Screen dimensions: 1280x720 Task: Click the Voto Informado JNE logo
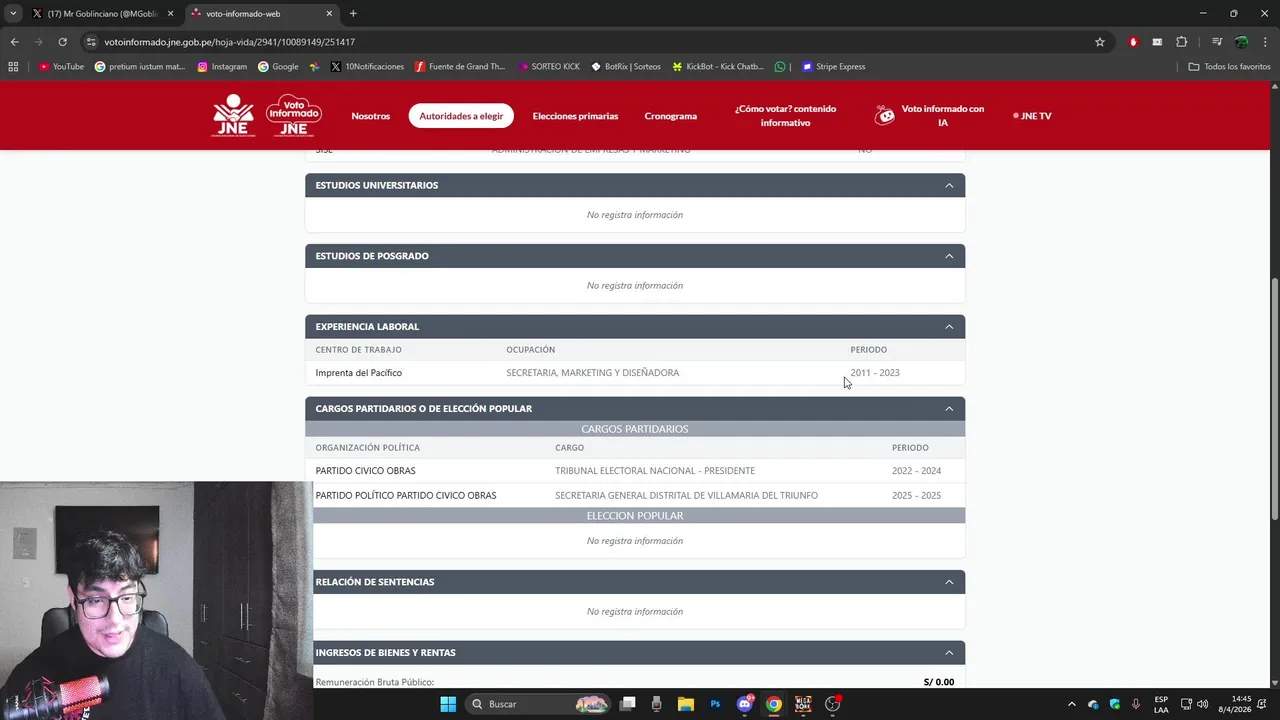294,115
